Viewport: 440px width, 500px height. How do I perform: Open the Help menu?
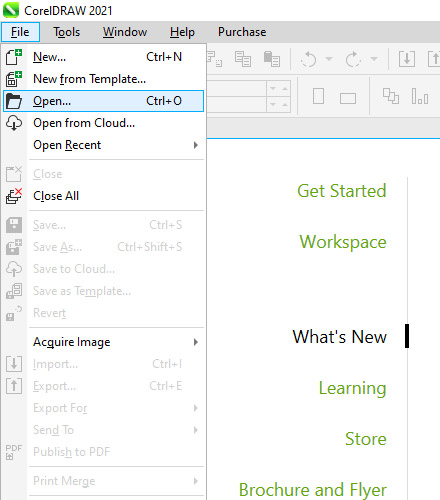[182, 32]
